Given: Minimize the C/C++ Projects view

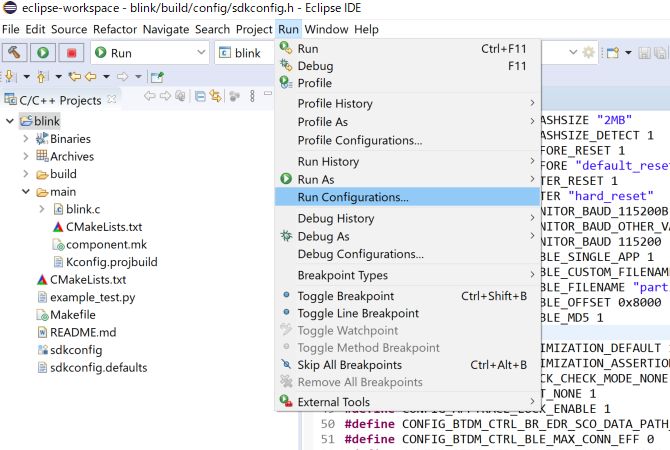Looking at the screenshot, I should pos(268,93).
